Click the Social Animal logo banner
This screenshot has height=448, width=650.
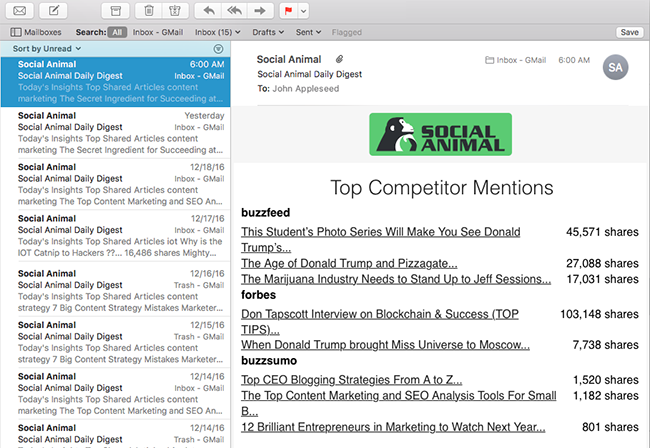point(440,134)
